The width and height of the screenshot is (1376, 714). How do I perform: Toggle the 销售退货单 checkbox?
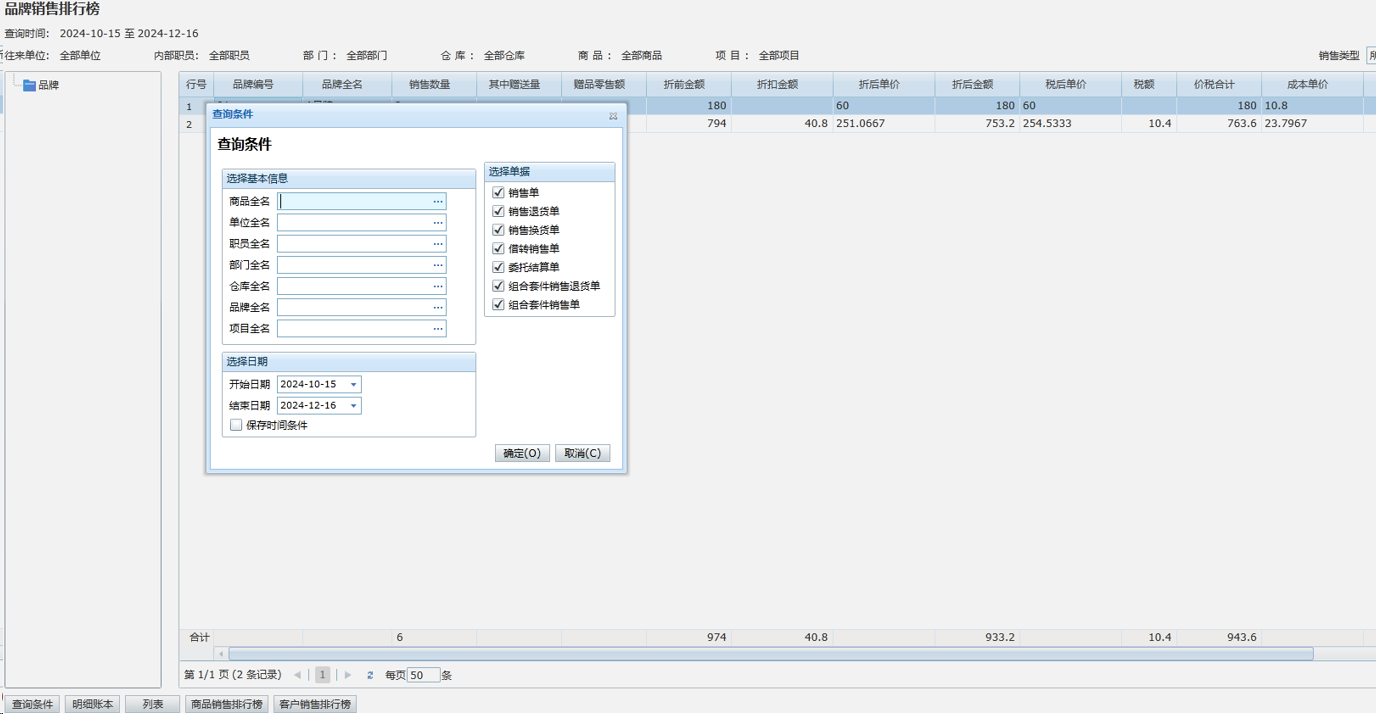[x=498, y=212]
